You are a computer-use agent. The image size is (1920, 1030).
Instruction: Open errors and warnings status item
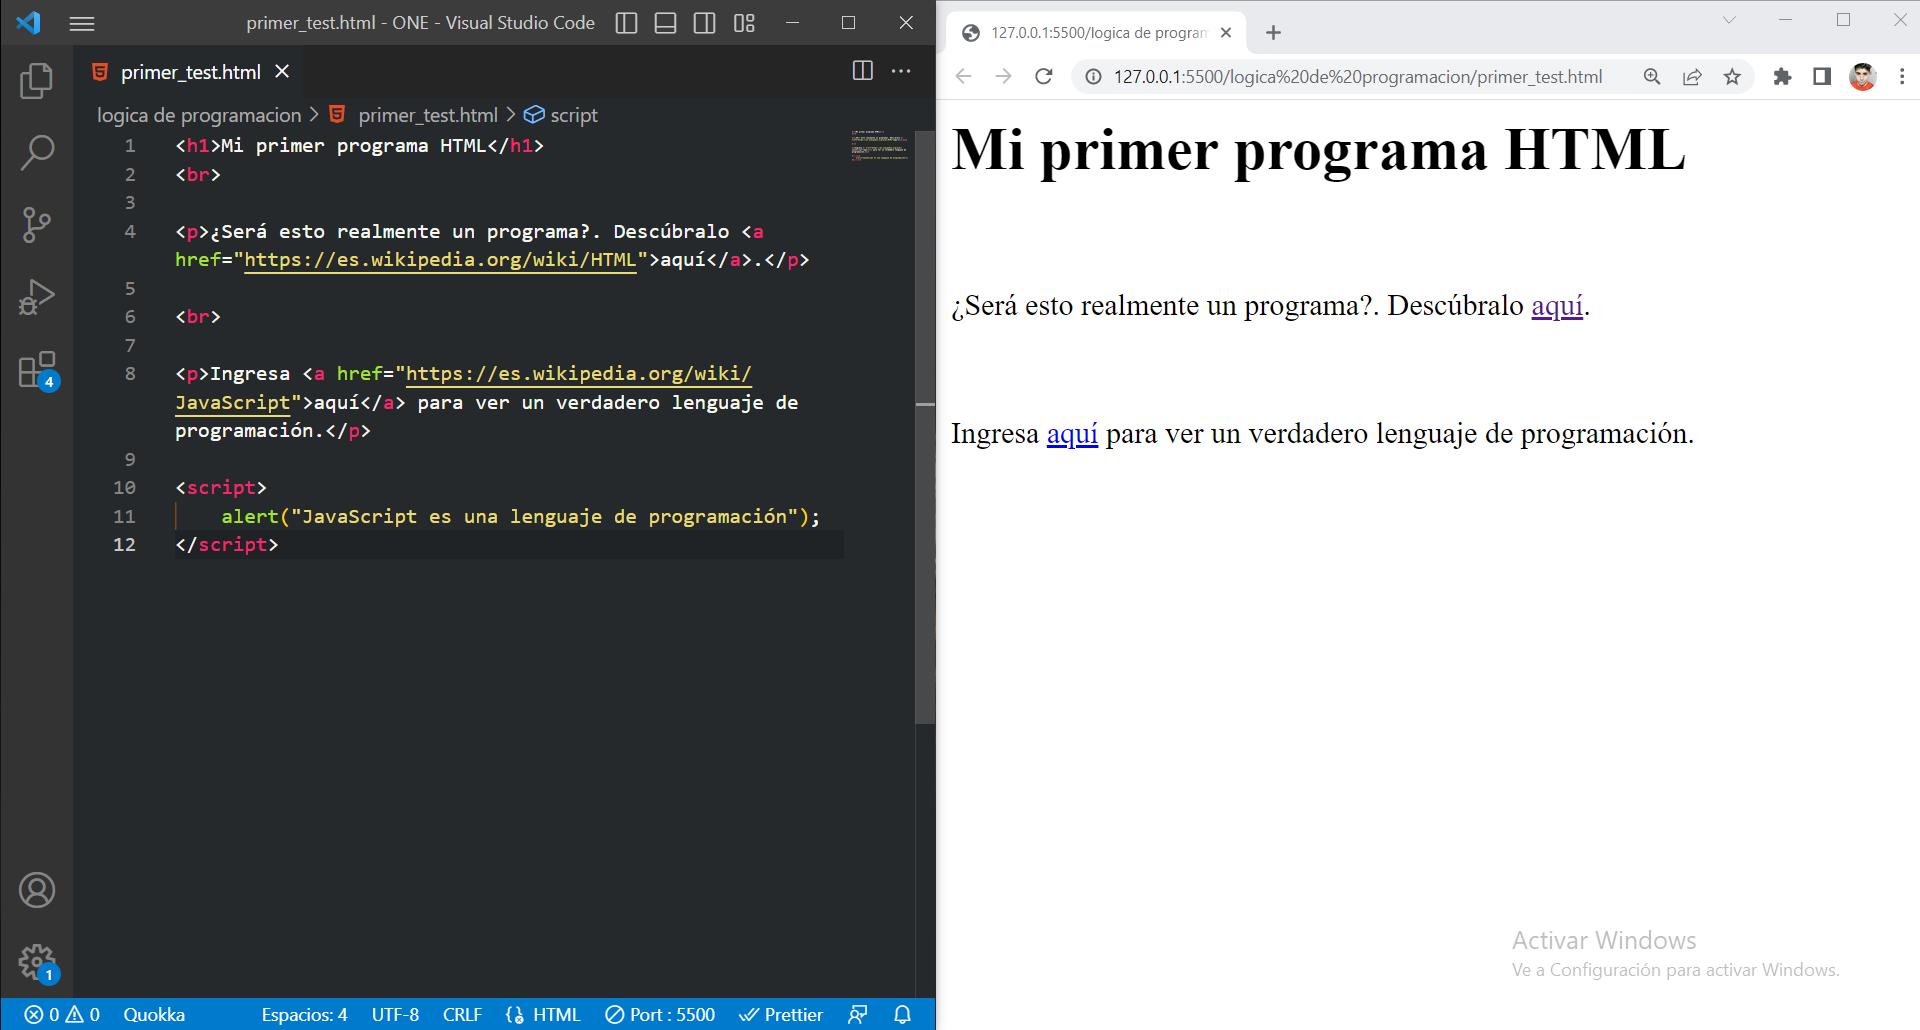pyautogui.click(x=62, y=1014)
